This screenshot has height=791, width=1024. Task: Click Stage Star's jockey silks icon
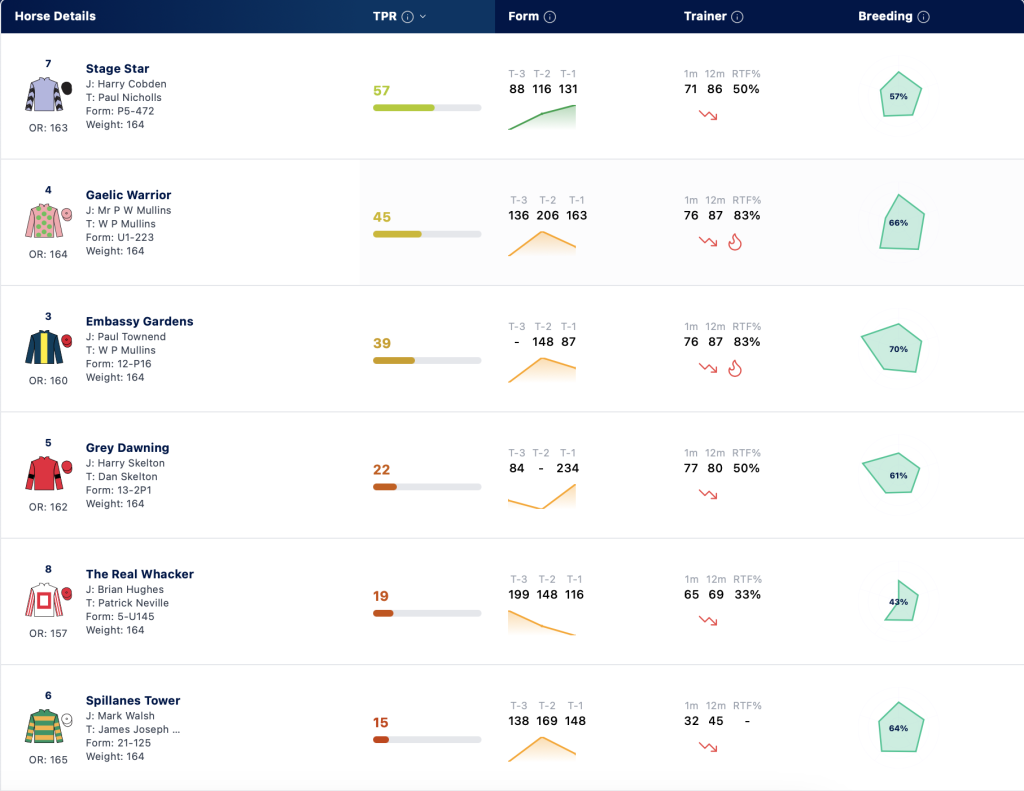tap(48, 95)
